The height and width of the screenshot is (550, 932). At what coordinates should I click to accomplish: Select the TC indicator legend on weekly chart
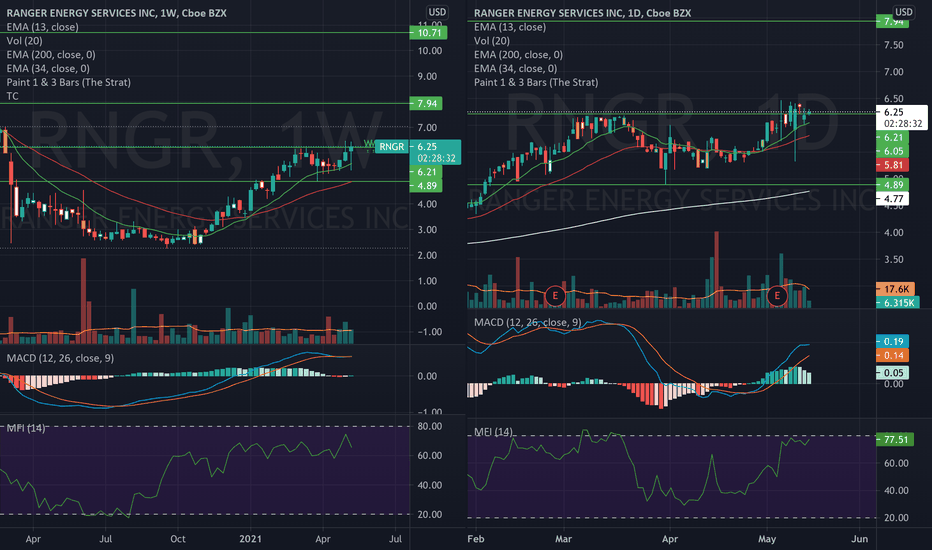[12, 96]
